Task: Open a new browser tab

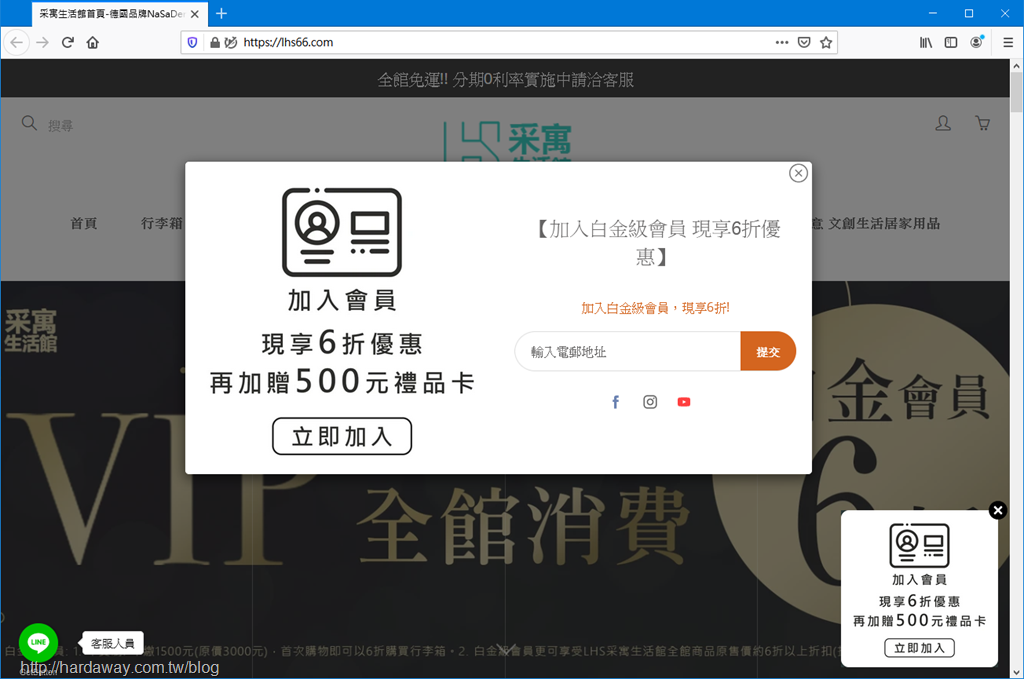Action: 221,13
